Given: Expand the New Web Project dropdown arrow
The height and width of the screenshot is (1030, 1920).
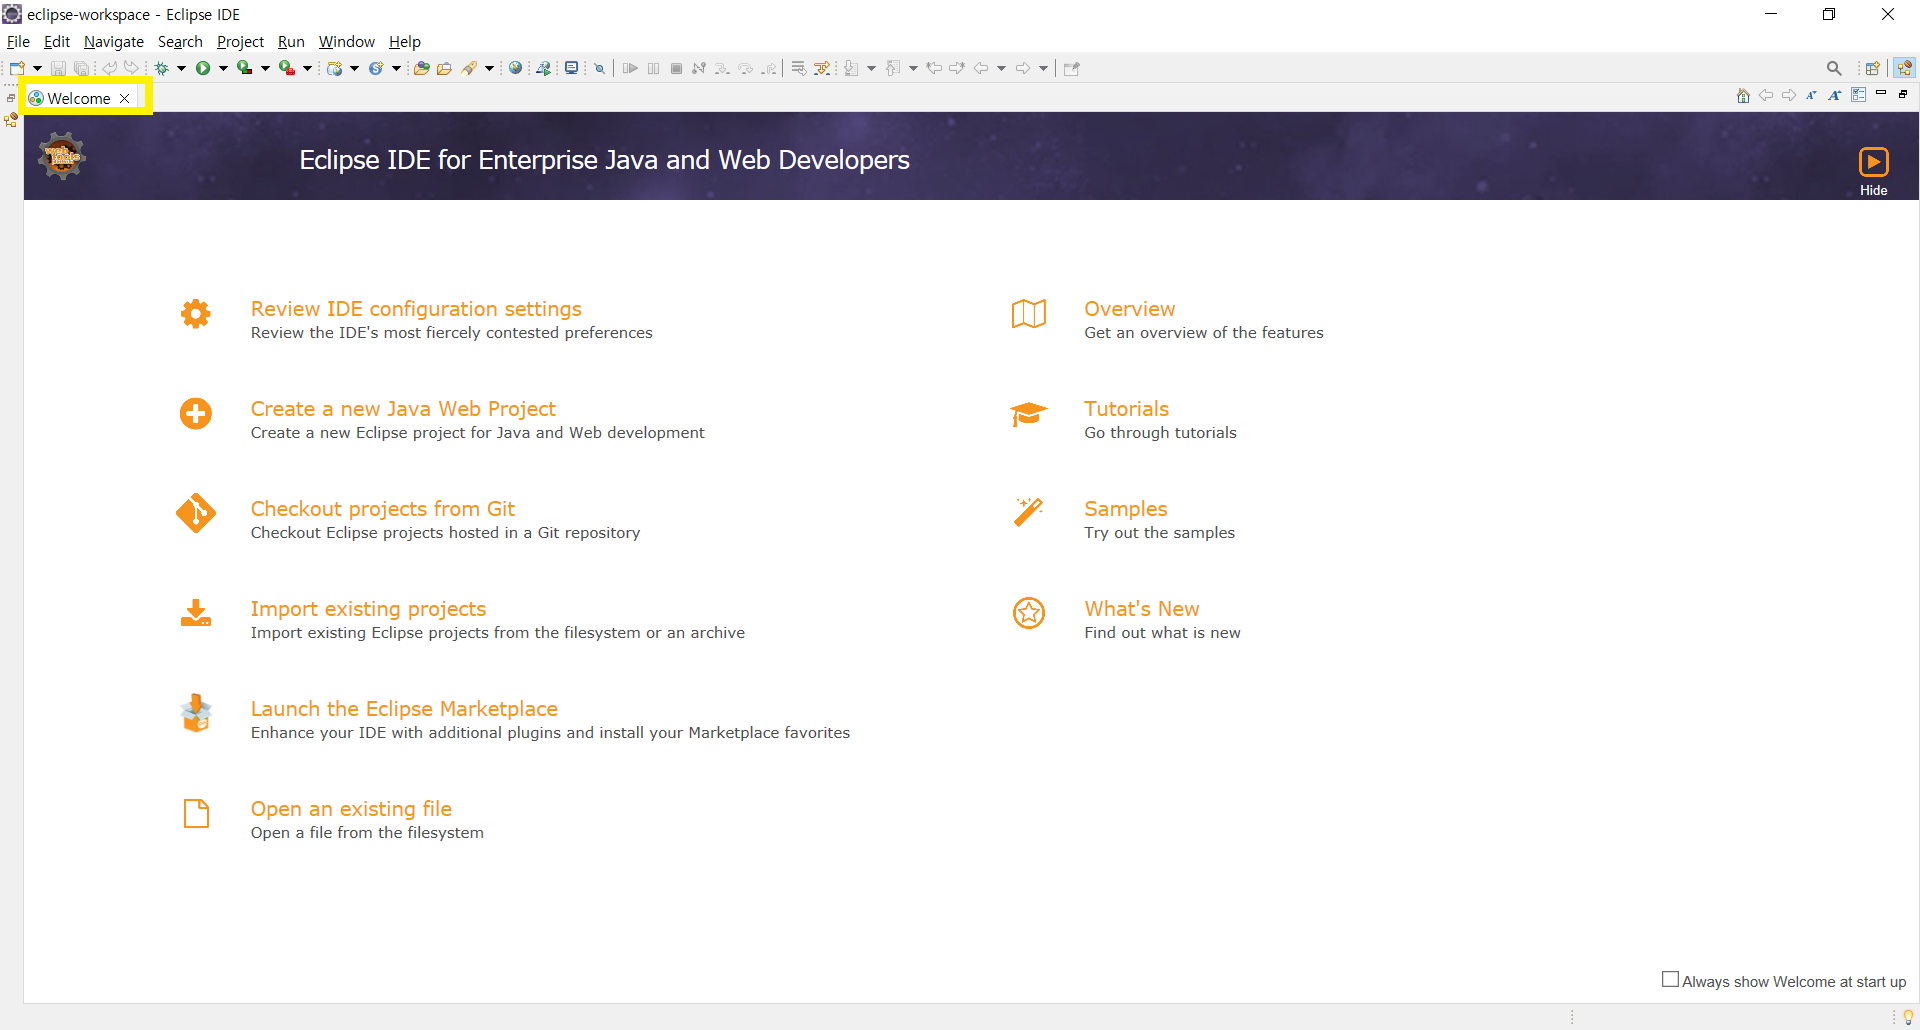Looking at the screenshot, I should (x=354, y=68).
